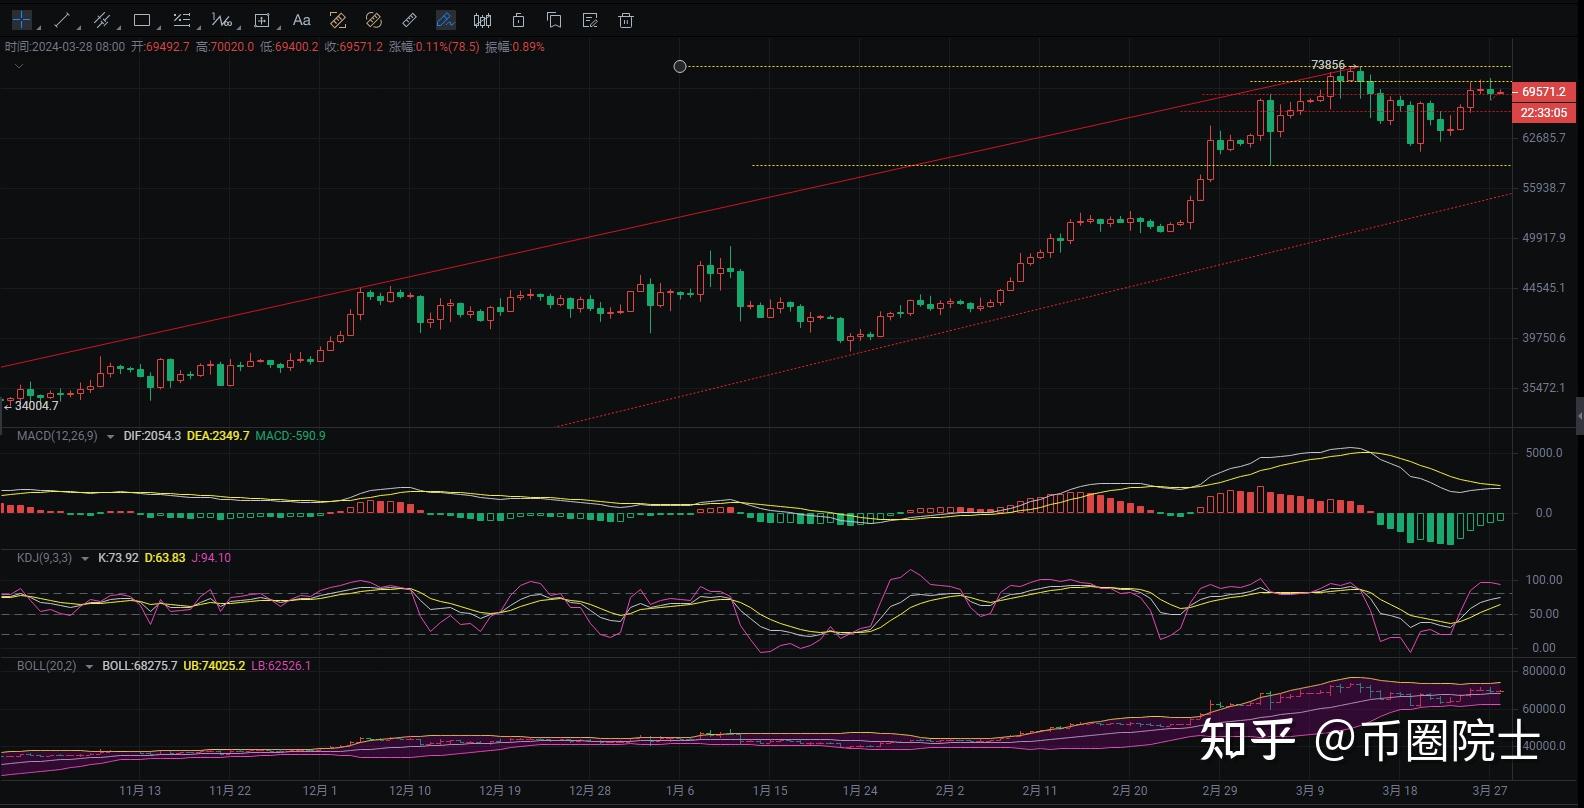Click the 1月 15 date axis label
The height and width of the screenshot is (808, 1584).
(x=770, y=790)
